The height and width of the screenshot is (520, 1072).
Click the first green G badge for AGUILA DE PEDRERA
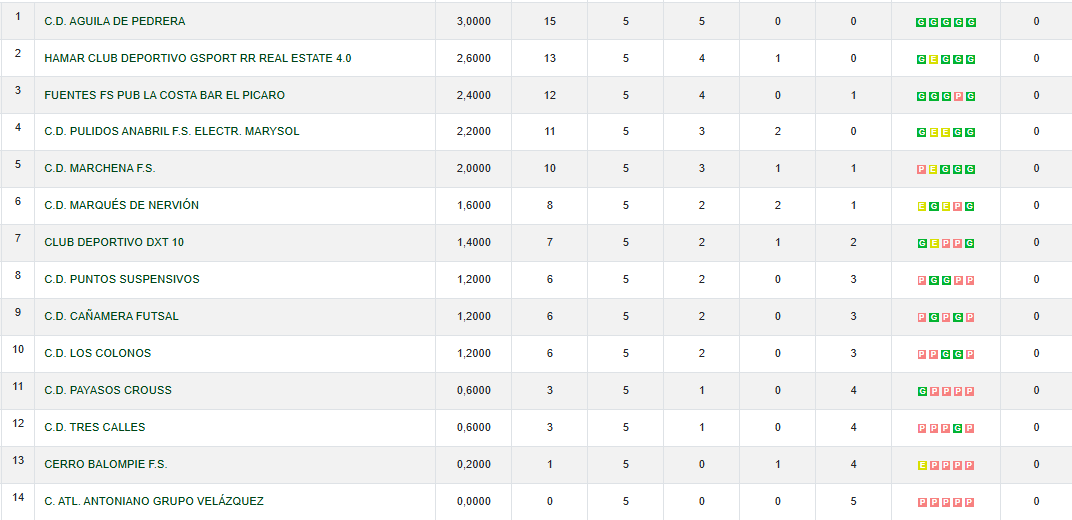(921, 22)
